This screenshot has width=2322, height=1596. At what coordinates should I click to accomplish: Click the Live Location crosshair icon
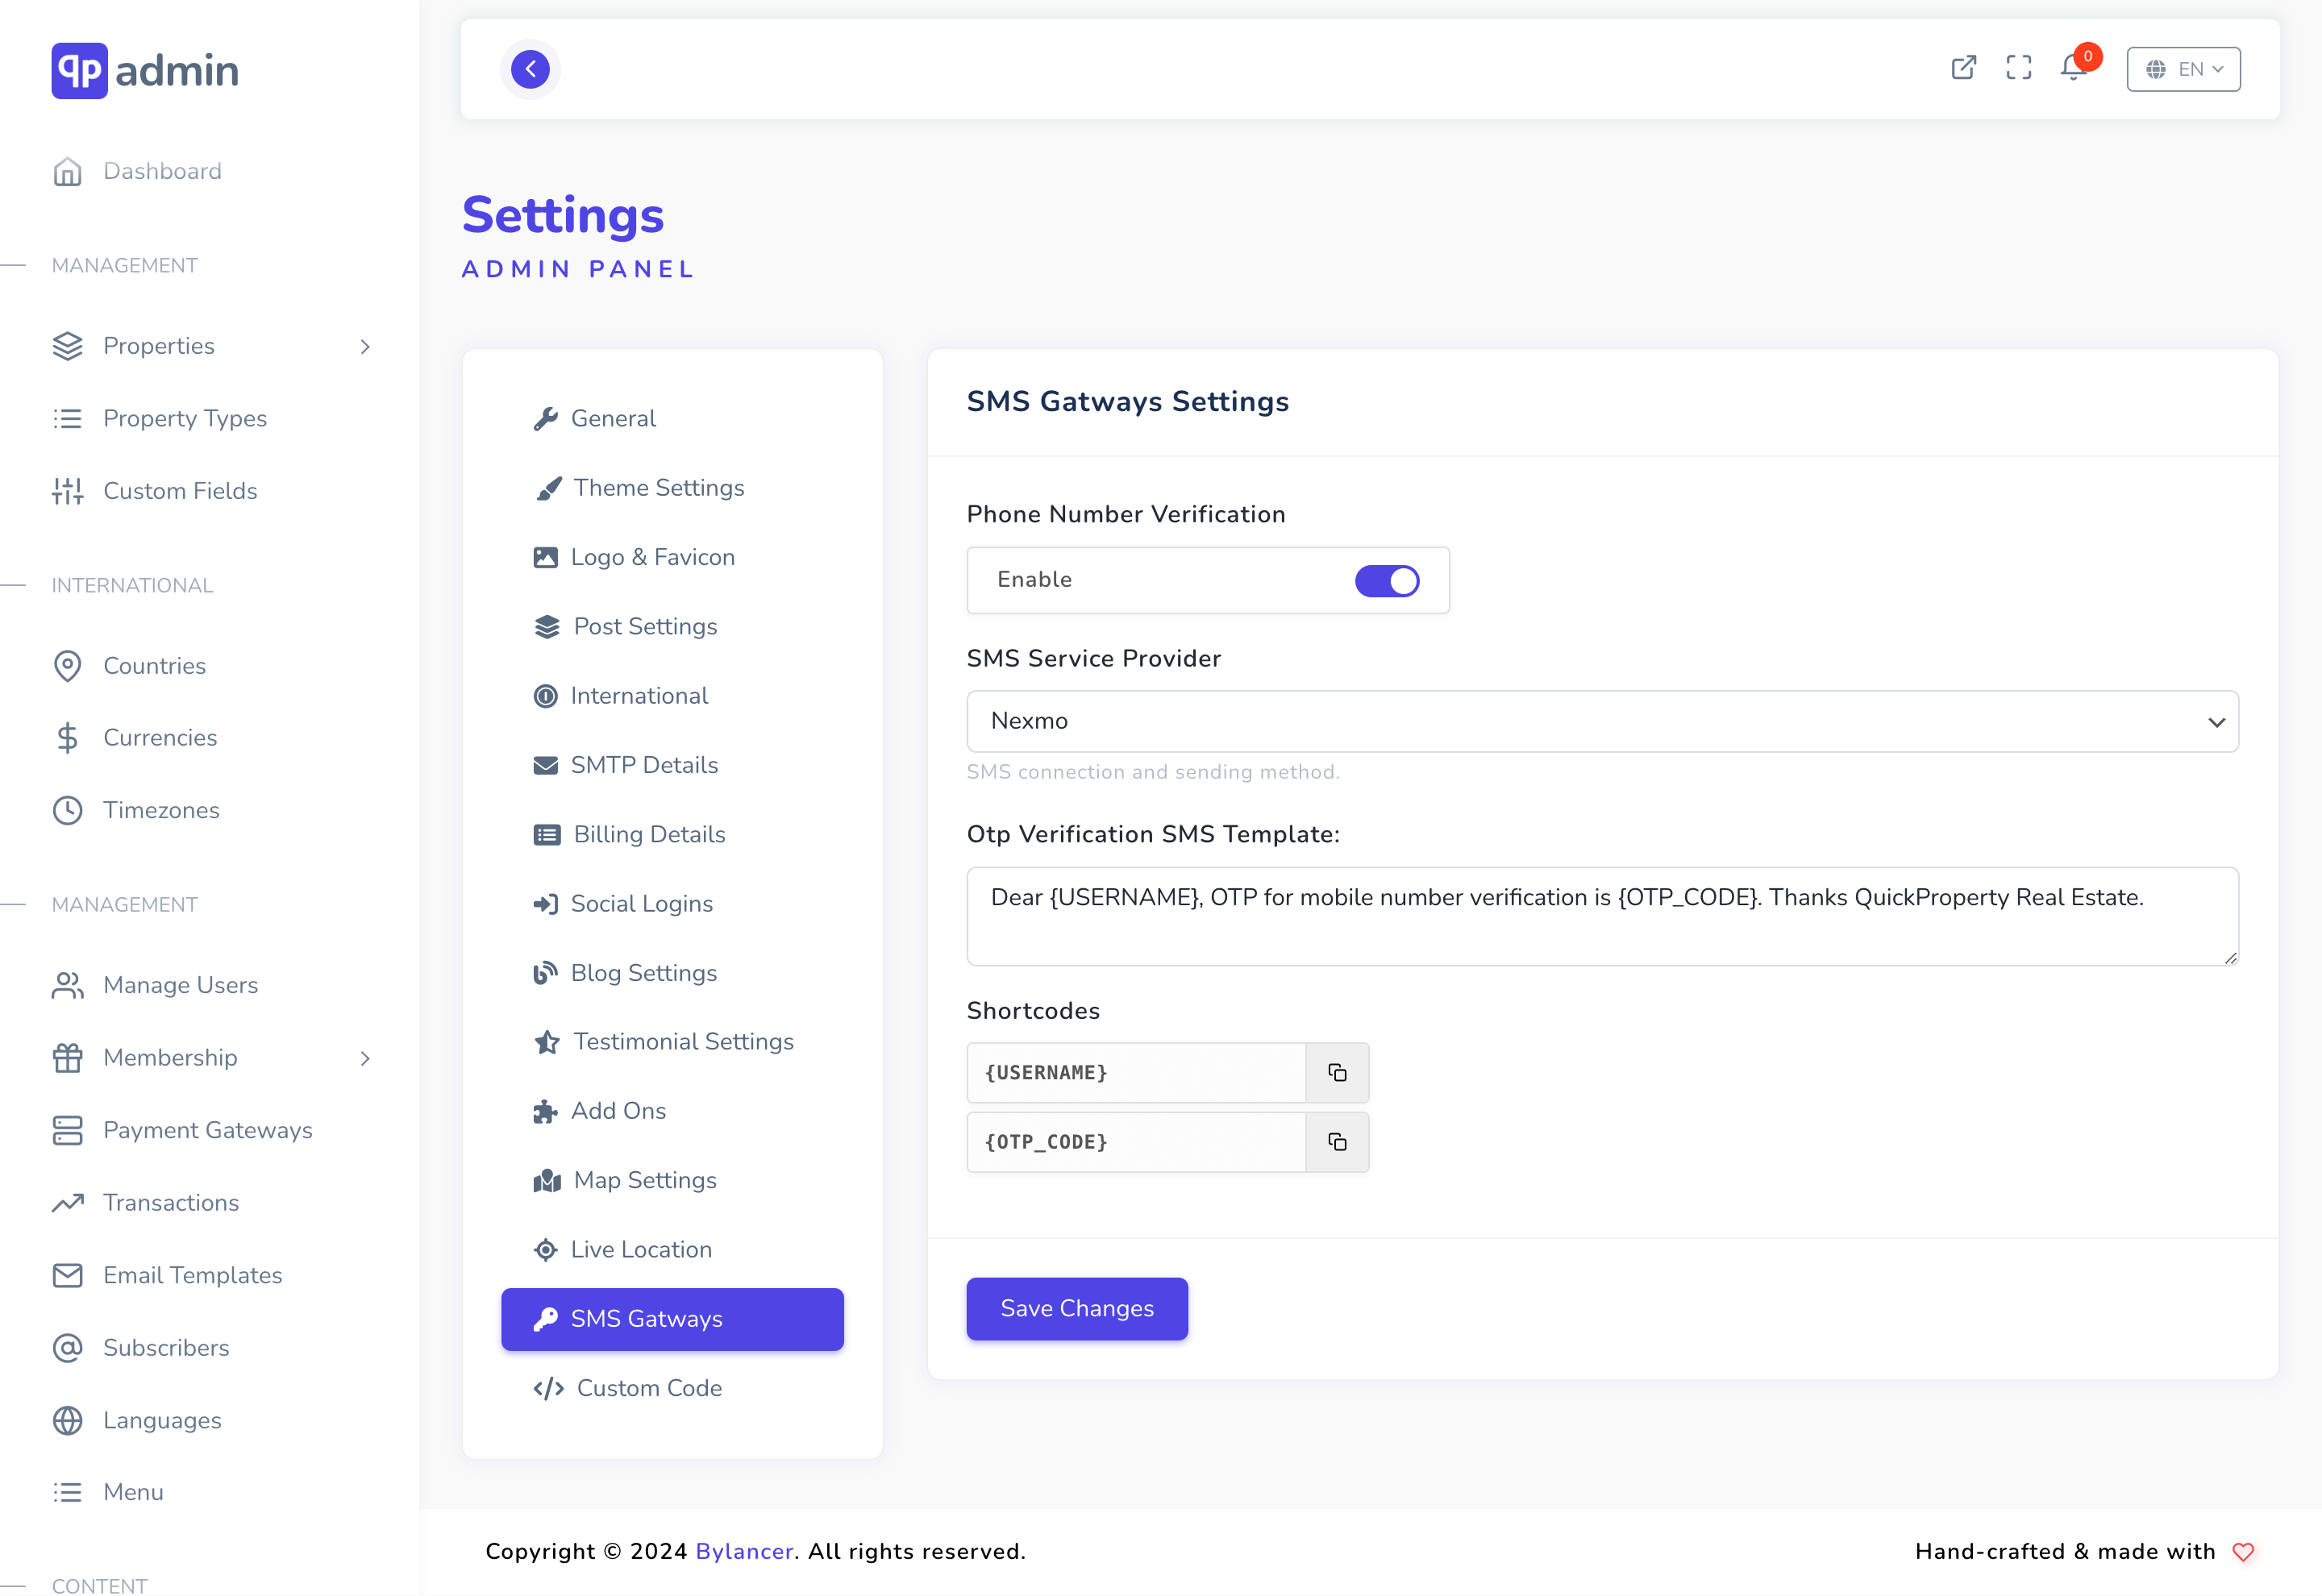[x=545, y=1250]
